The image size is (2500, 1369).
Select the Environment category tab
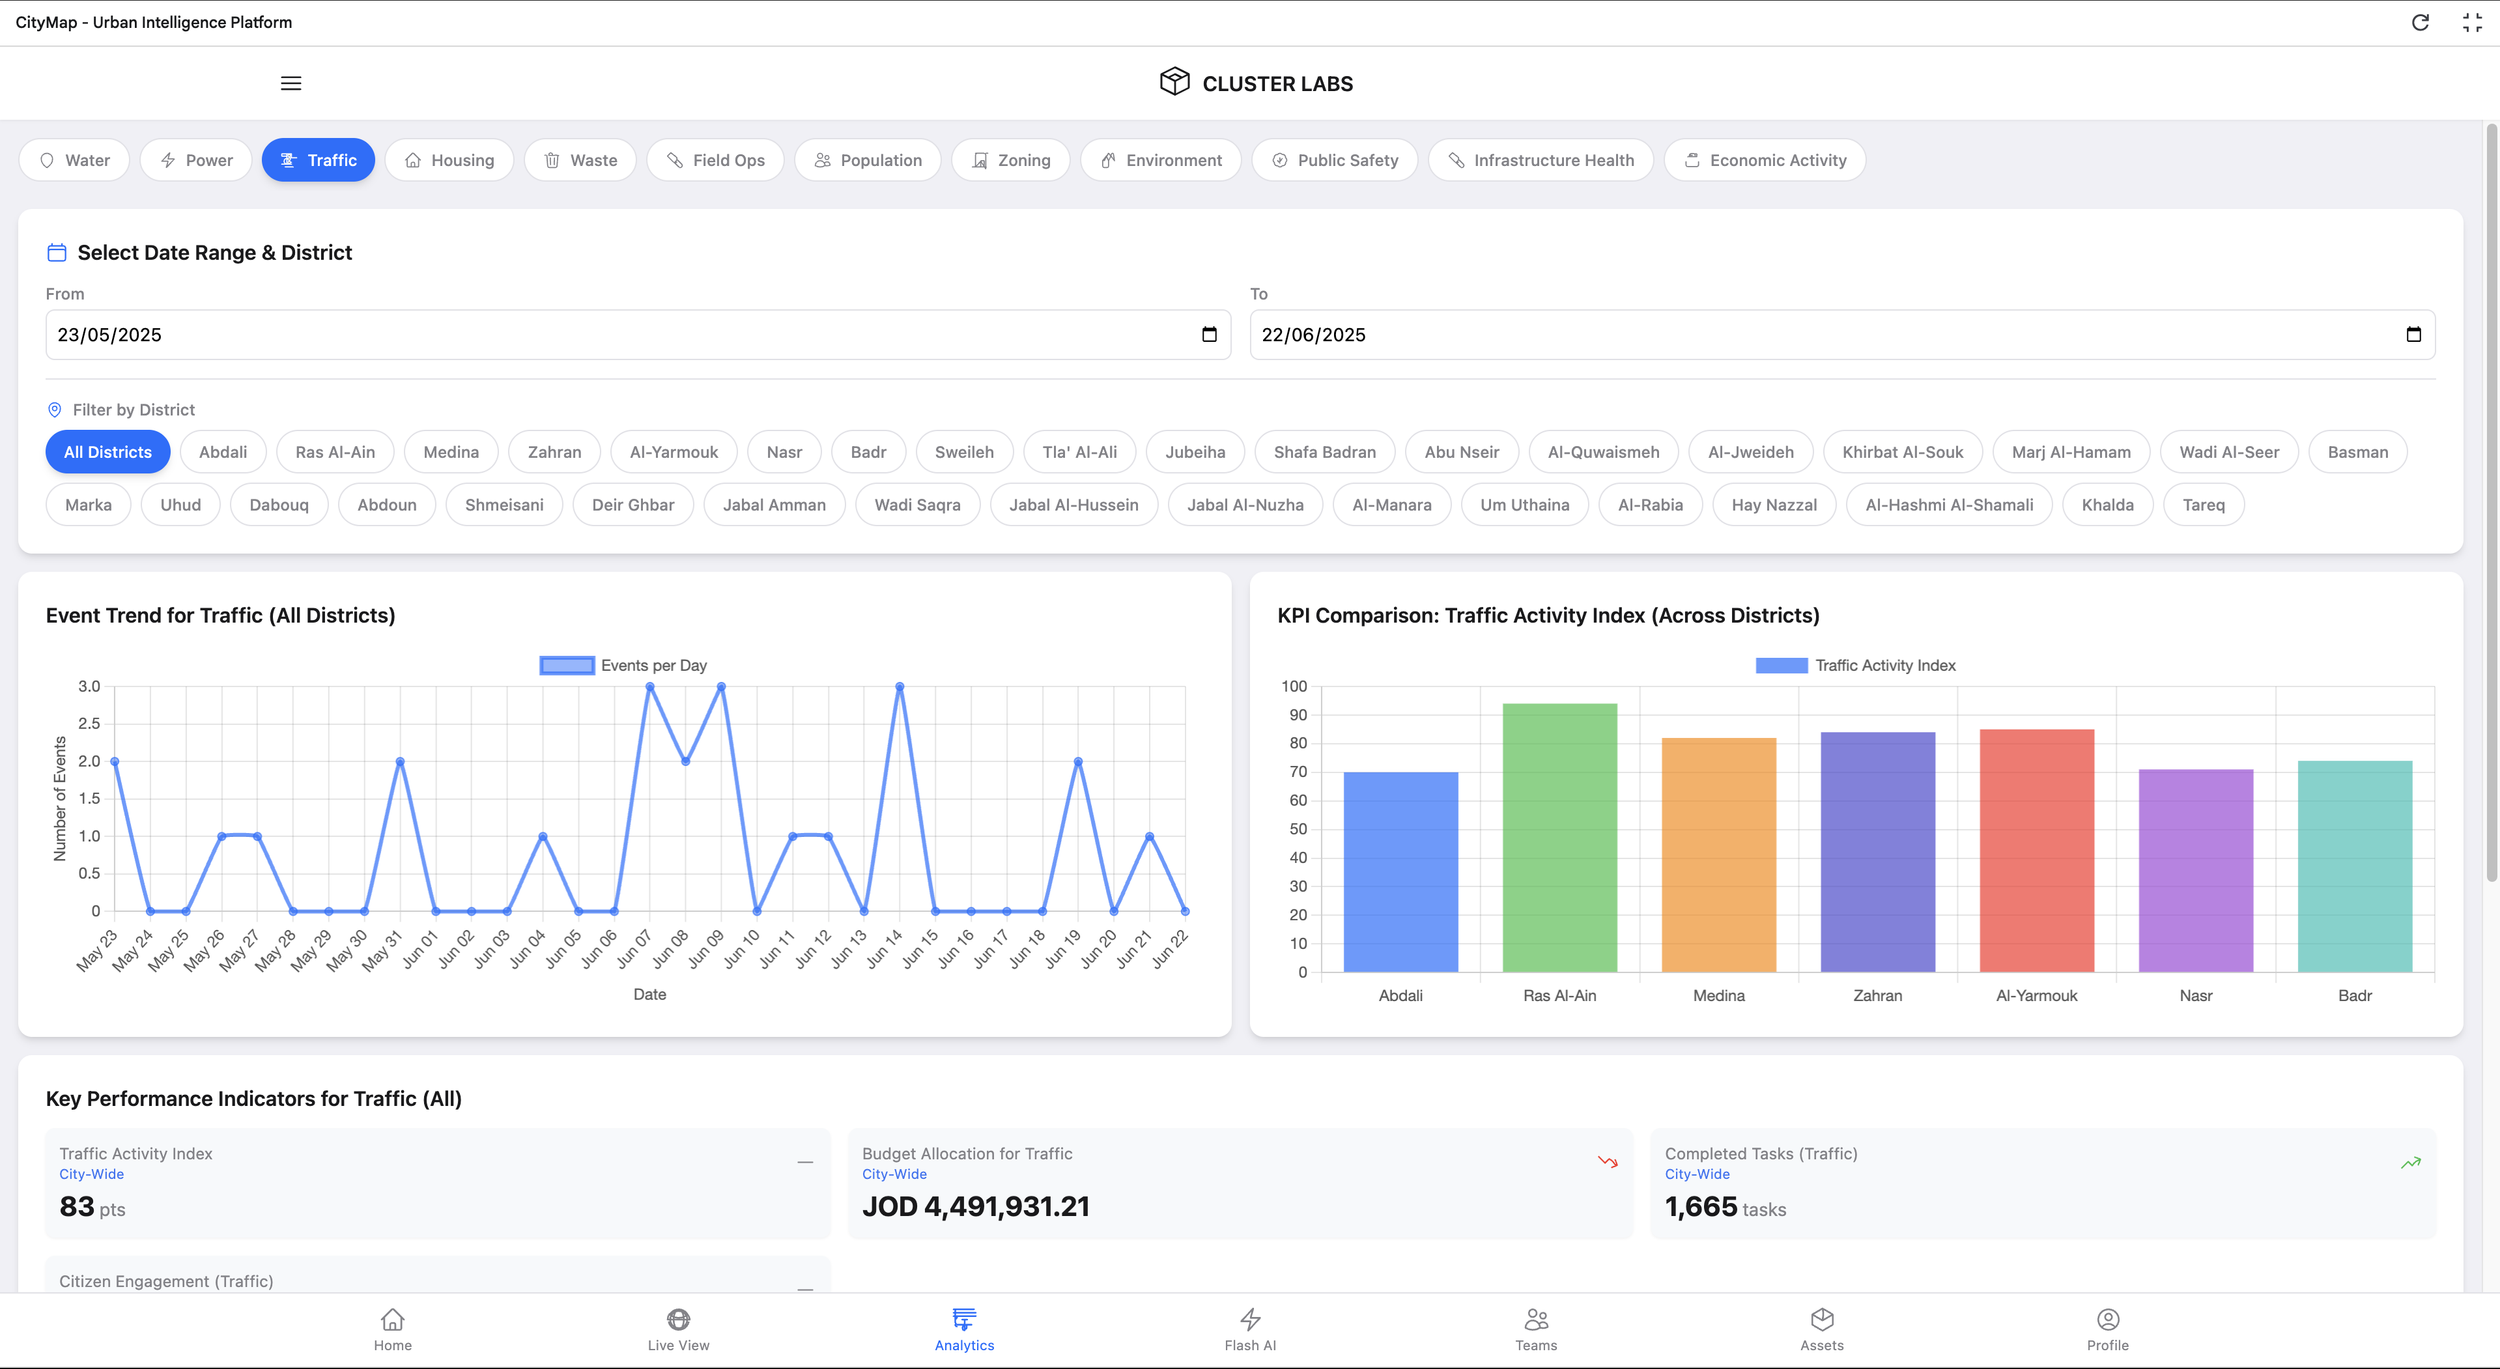point(1160,160)
